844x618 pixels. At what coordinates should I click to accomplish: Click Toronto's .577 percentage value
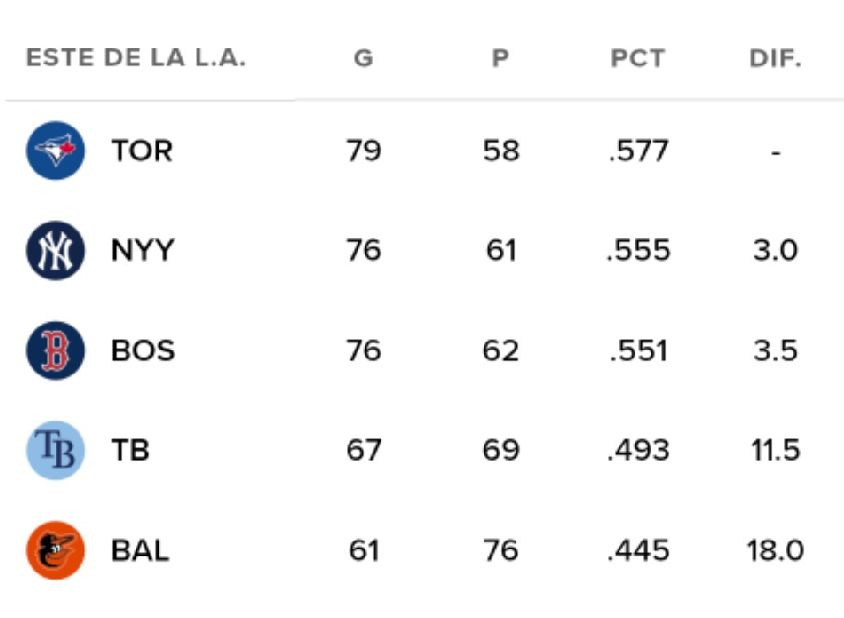(x=637, y=151)
